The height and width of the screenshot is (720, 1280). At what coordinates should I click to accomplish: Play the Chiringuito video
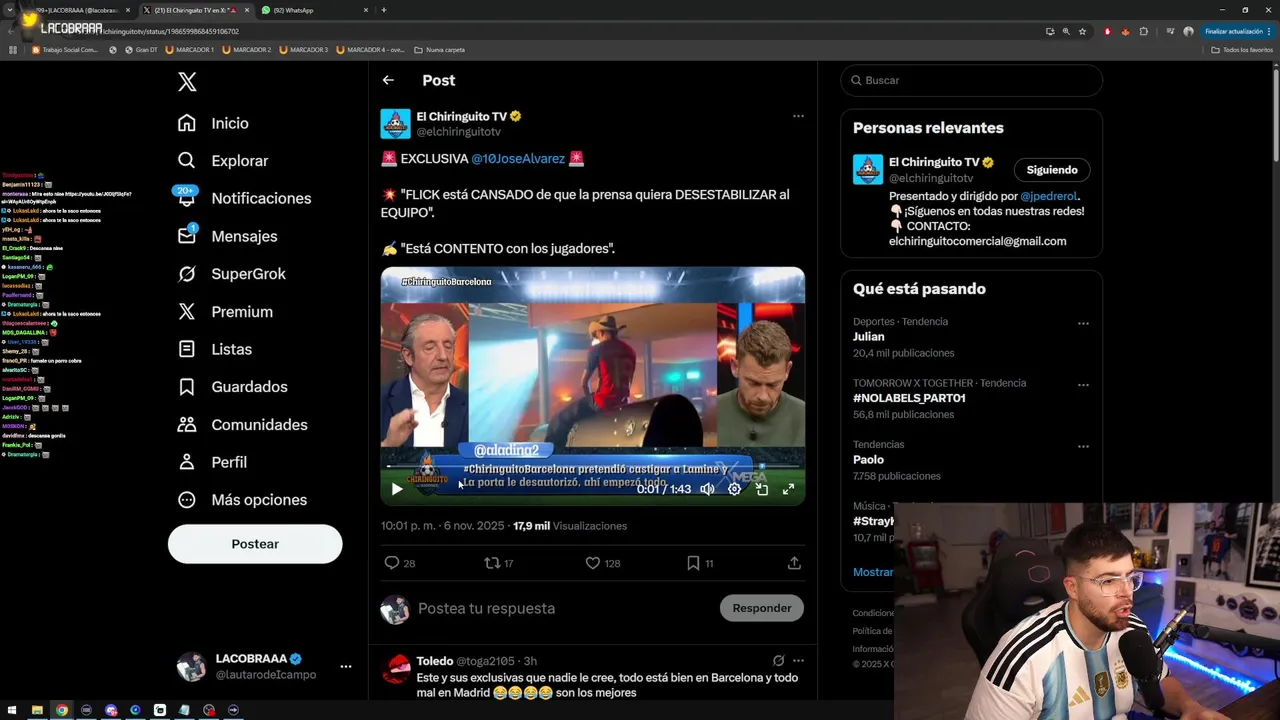397,489
